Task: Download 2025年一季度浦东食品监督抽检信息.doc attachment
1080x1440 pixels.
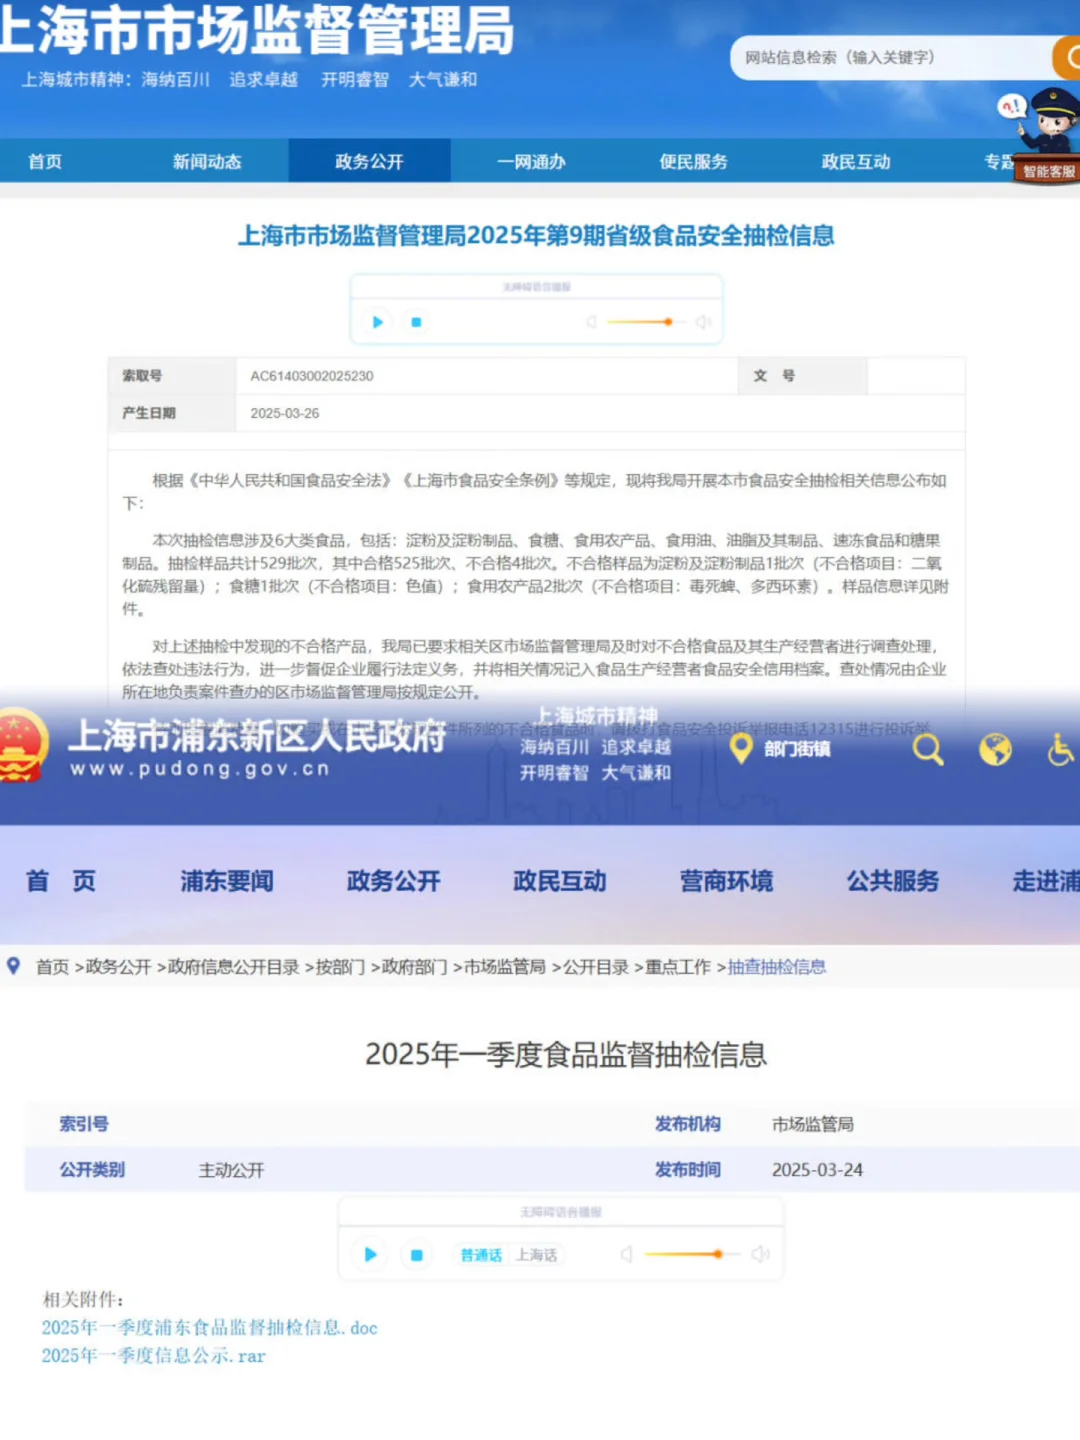Action: tap(210, 1328)
